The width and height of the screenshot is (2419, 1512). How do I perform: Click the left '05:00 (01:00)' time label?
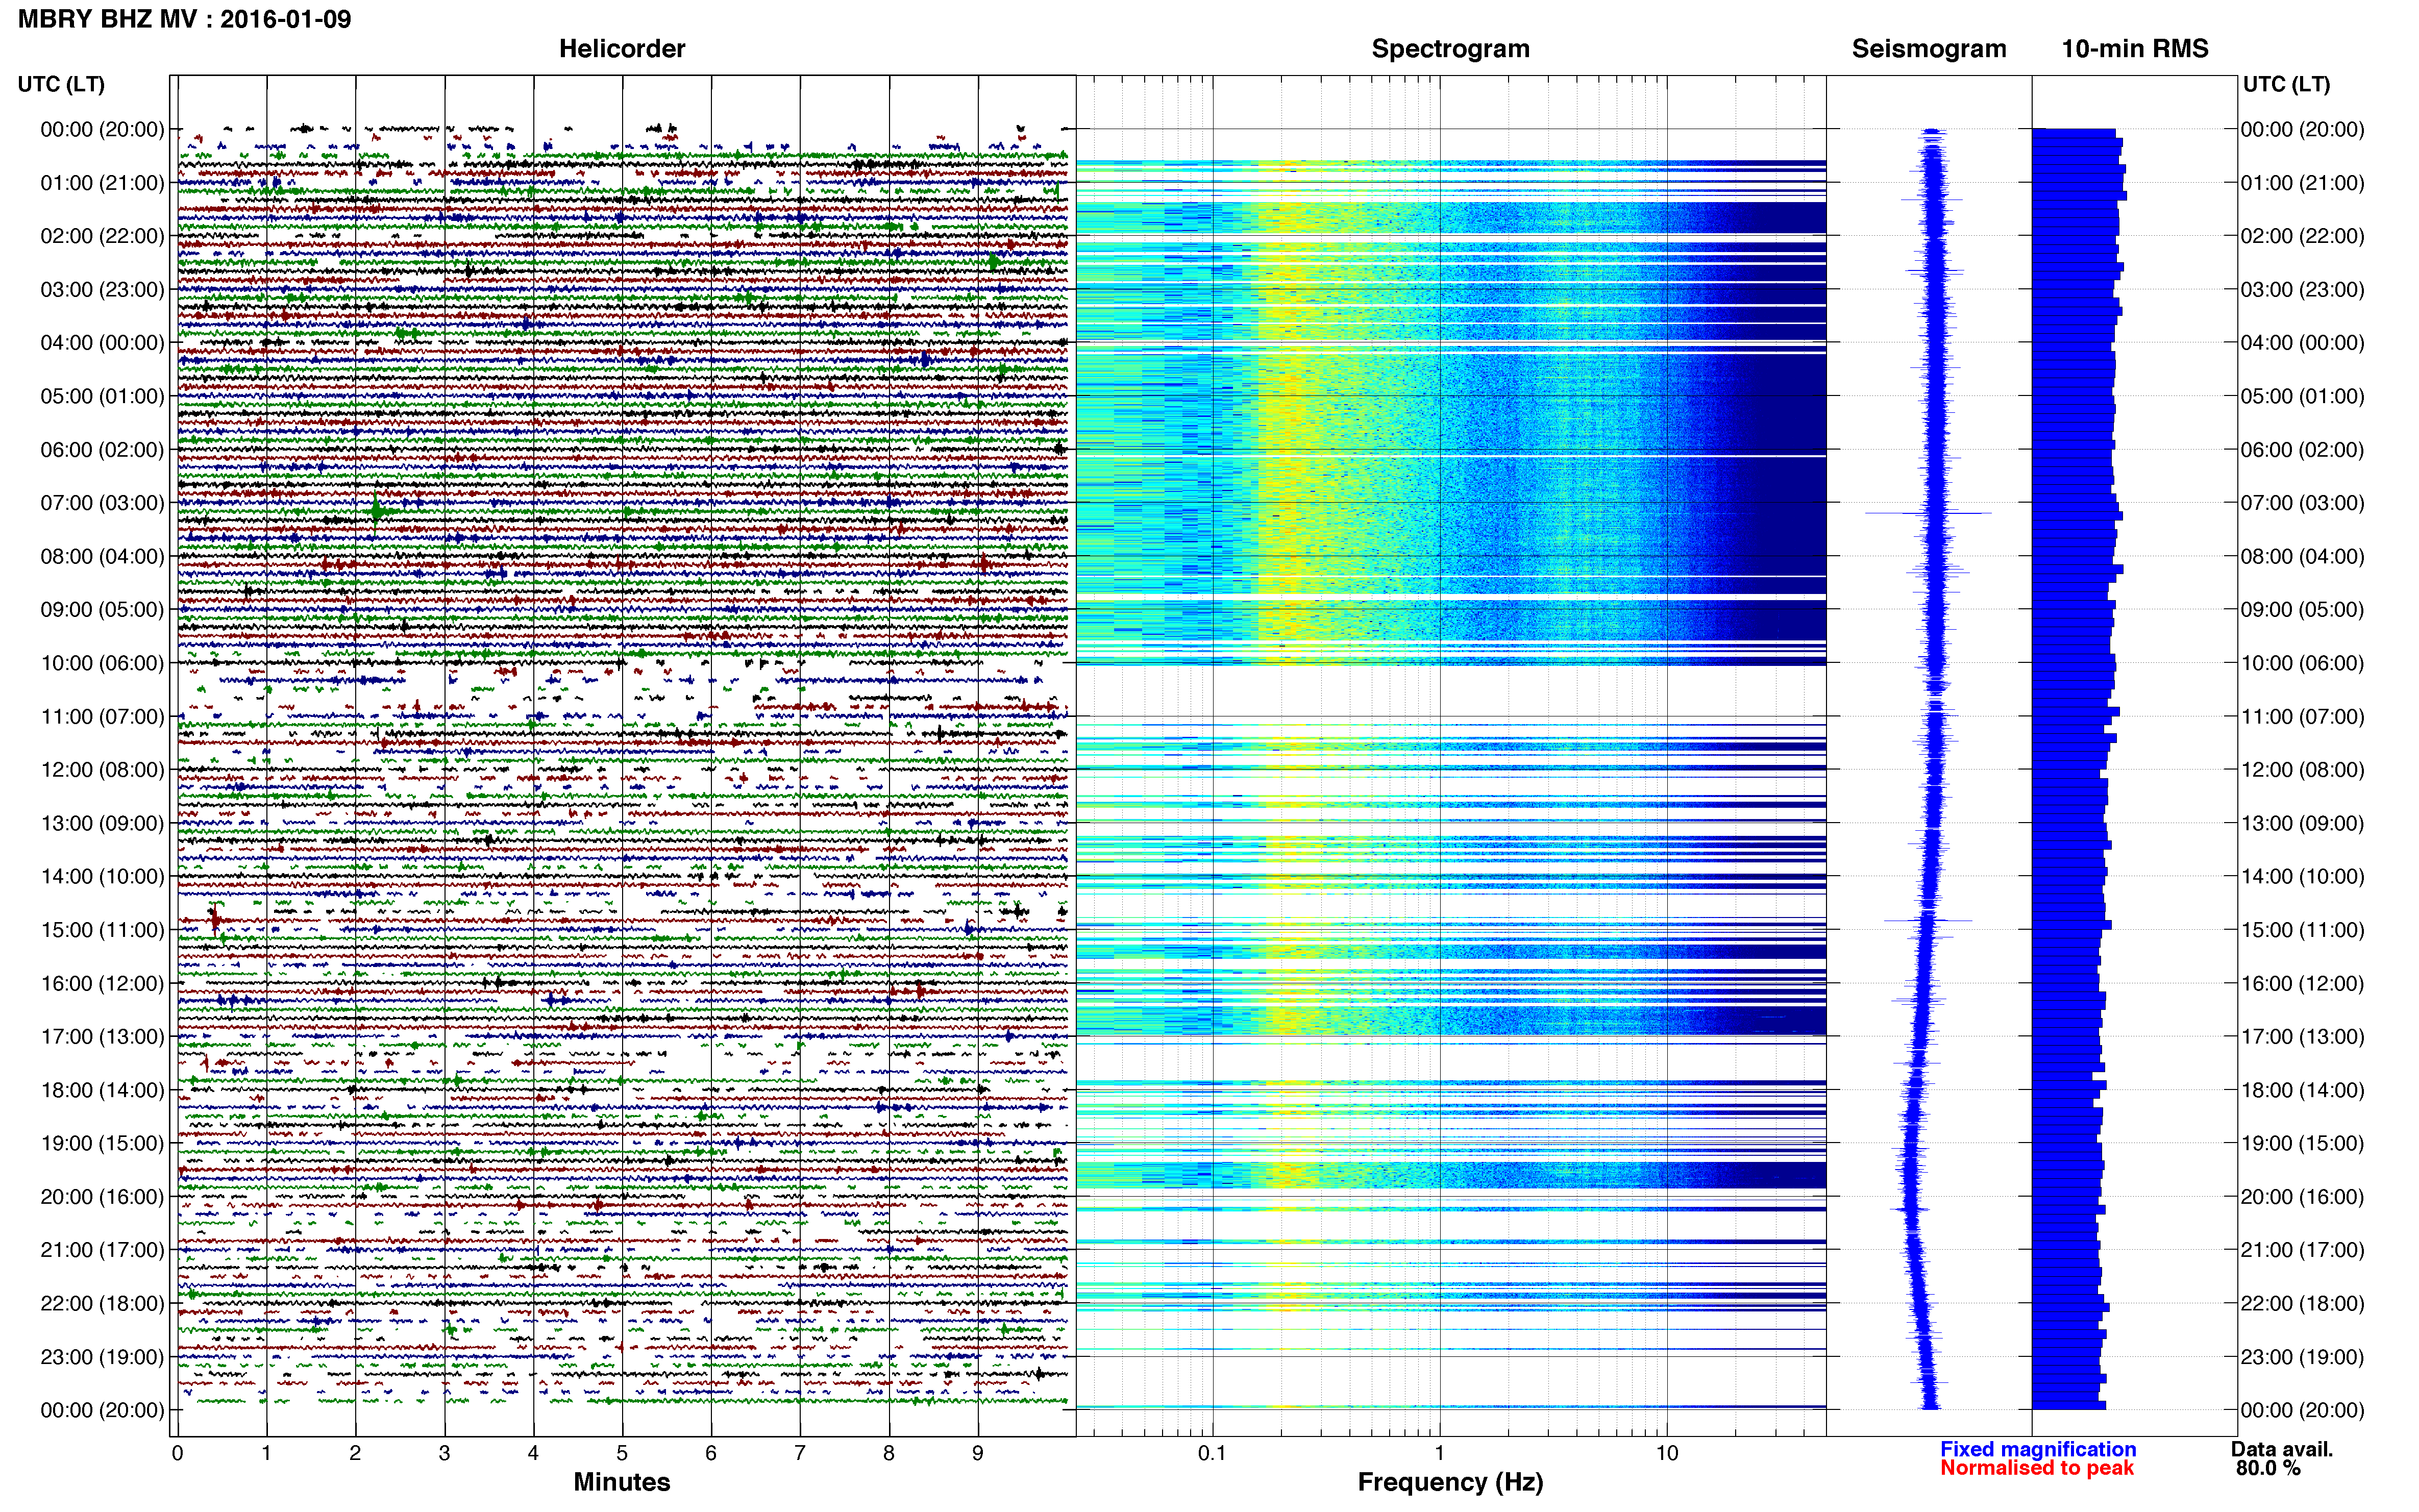pos(102,396)
